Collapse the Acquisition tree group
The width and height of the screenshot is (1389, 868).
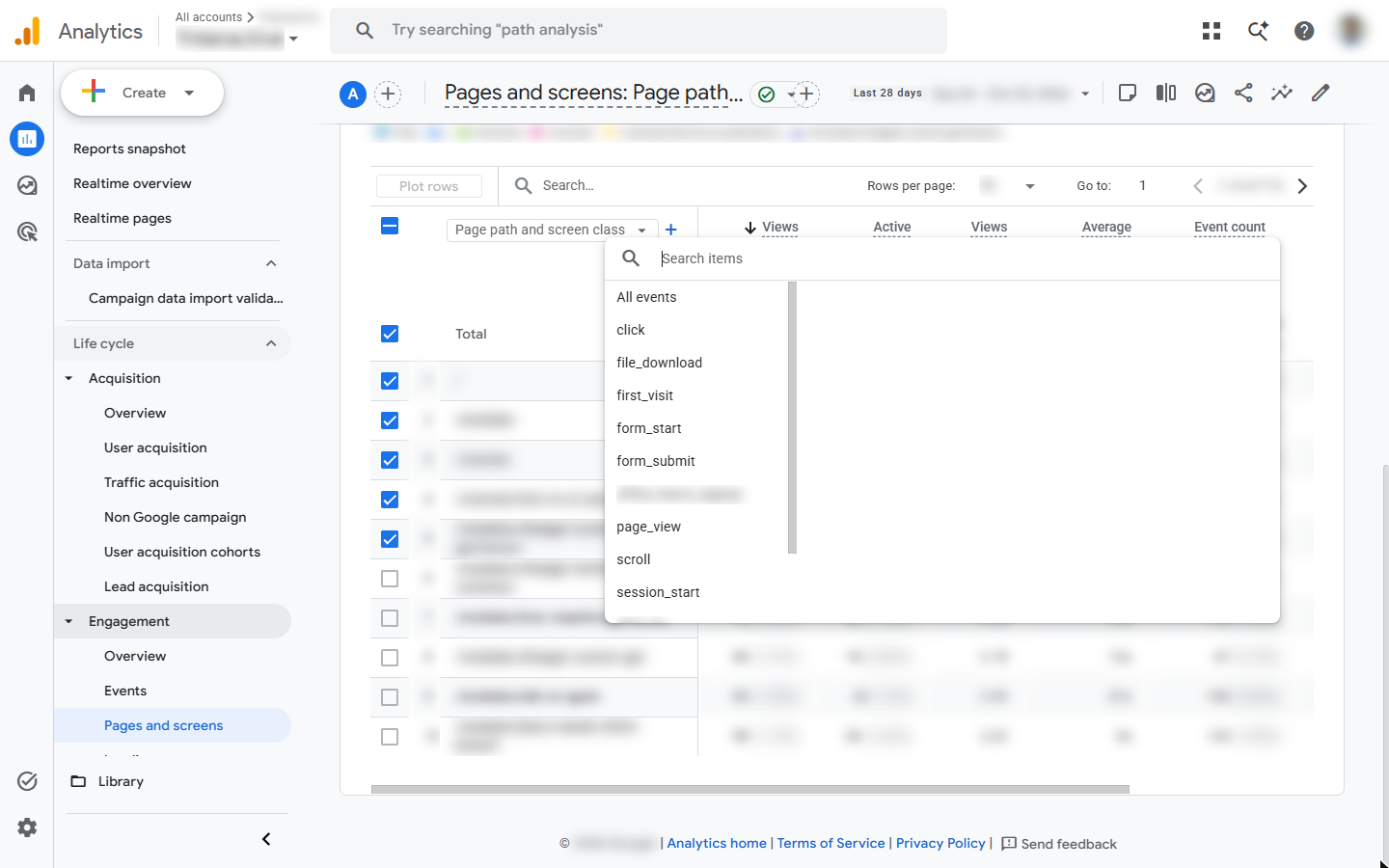69,378
